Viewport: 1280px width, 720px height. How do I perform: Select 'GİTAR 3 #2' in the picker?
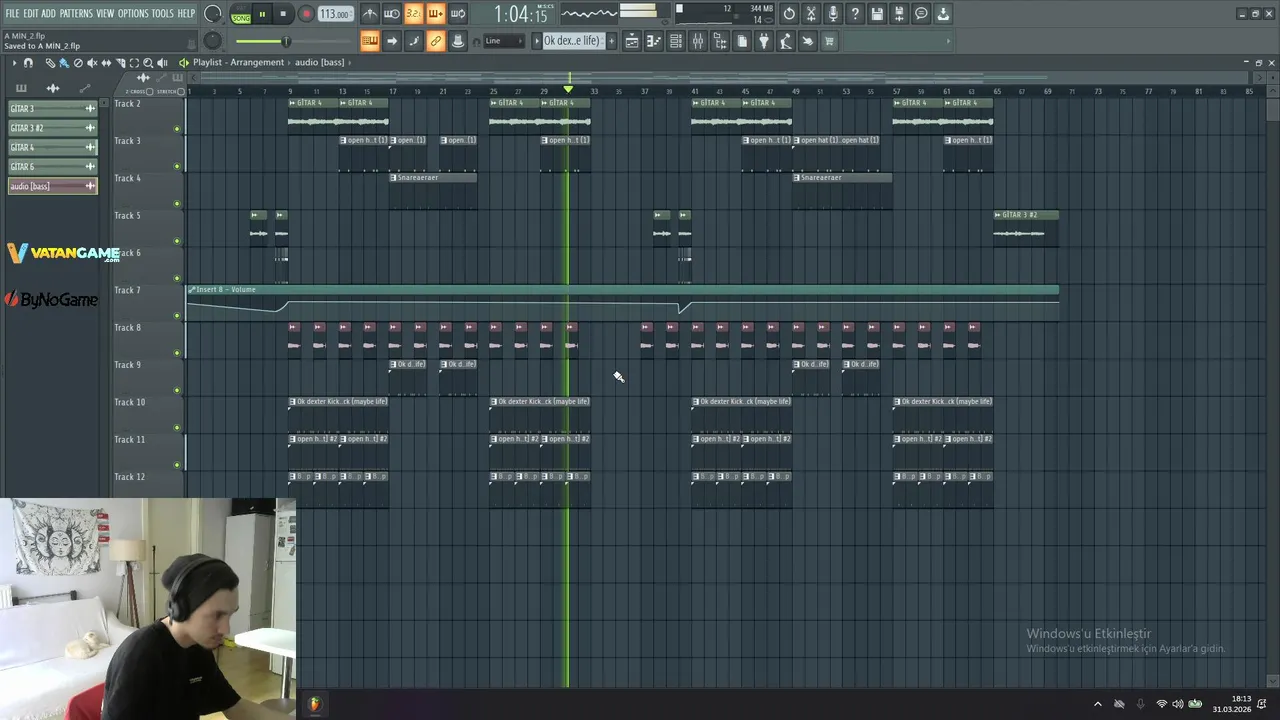pyautogui.click(x=53, y=128)
